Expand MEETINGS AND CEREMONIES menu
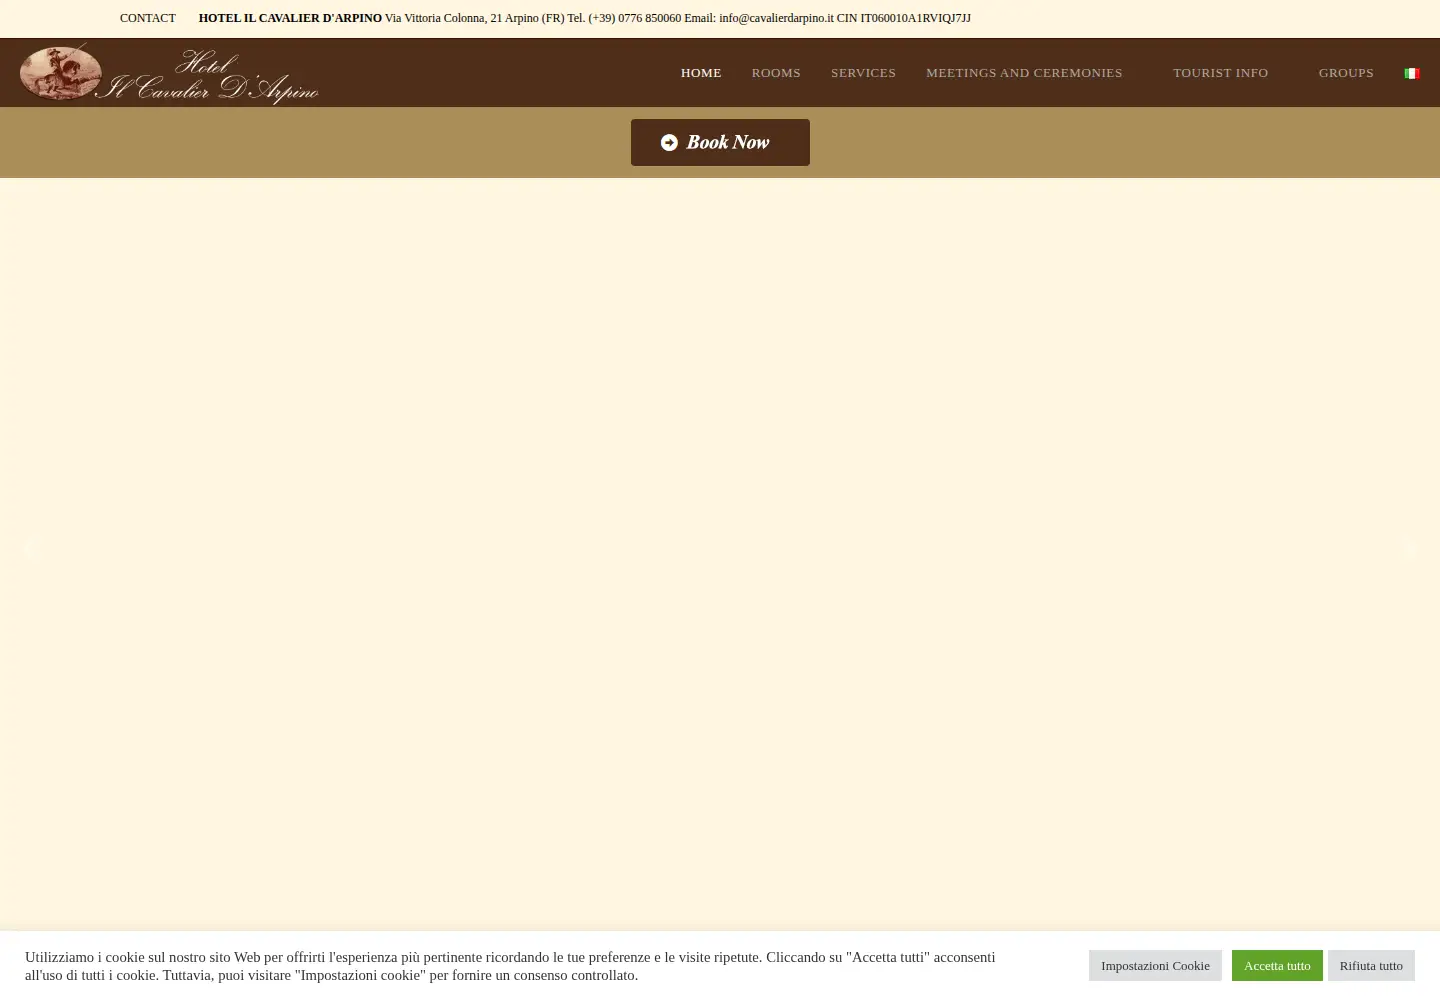Image resolution: width=1440 pixels, height=1000 pixels. point(1024,73)
